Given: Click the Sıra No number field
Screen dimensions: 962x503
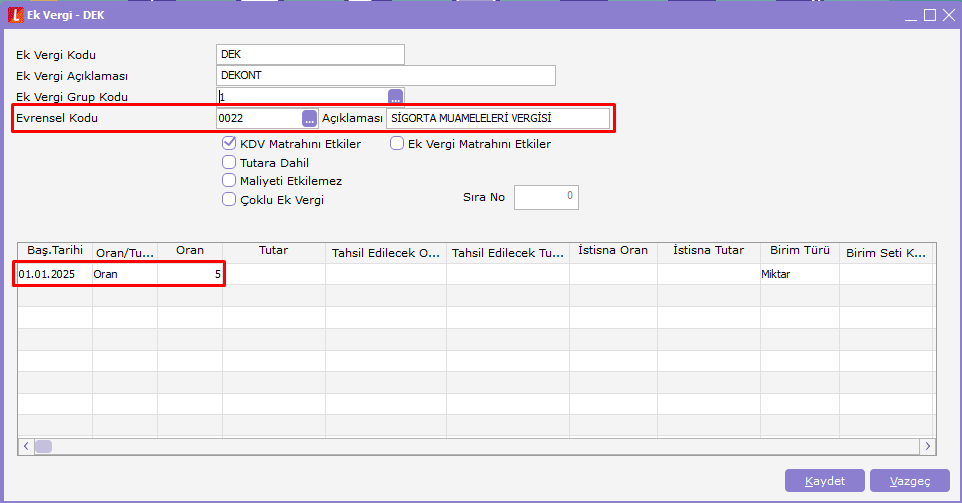Looking at the screenshot, I should (x=546, y=197).
